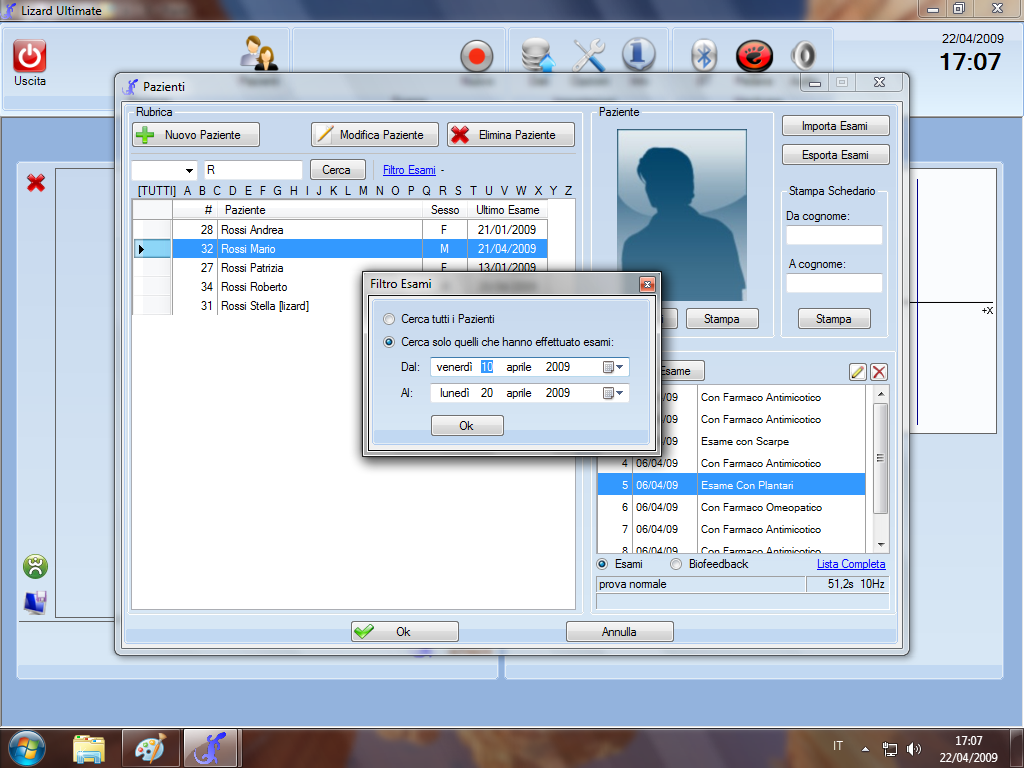
Task: Click the Paint icon in the taskbar
Action: (x=150, y=747)
